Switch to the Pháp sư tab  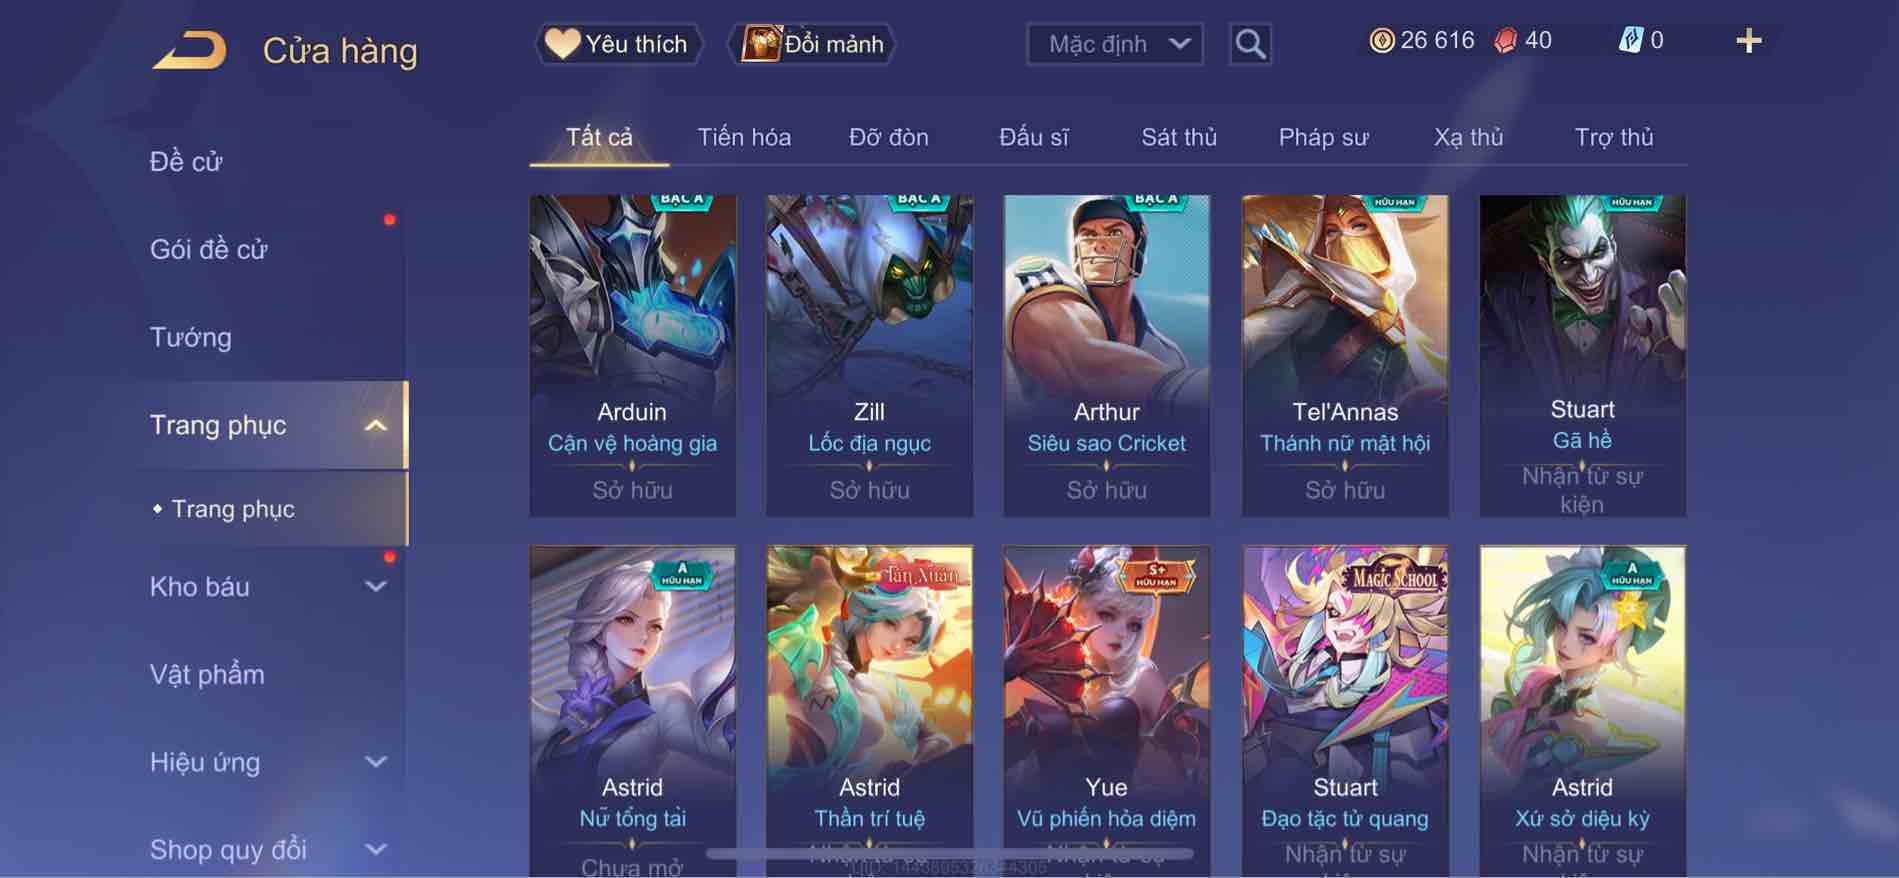(1323, 137)
